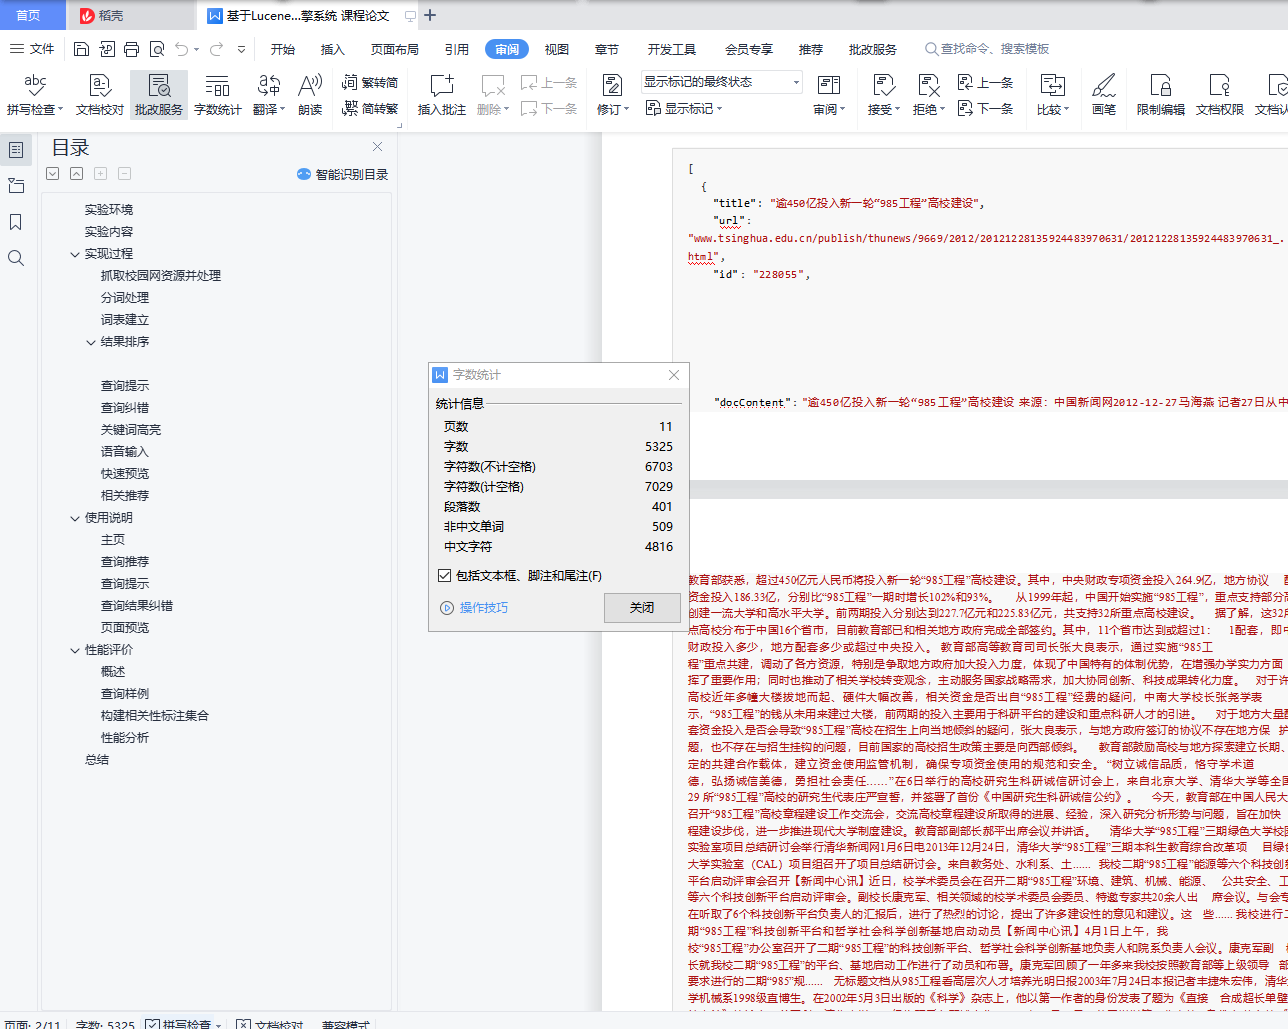Click the 字数统计 button in the ribbon
1288x1029 pixels.
click(x=218, y=95)
